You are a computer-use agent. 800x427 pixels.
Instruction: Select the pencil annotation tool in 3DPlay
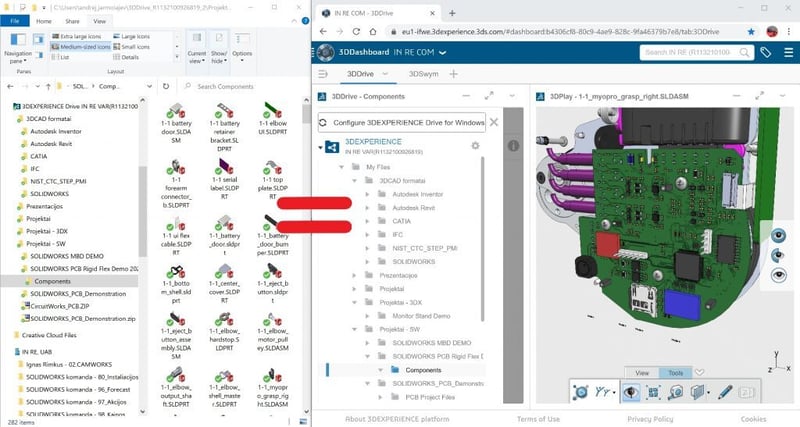pyautogui.click(x=725, y=392)
